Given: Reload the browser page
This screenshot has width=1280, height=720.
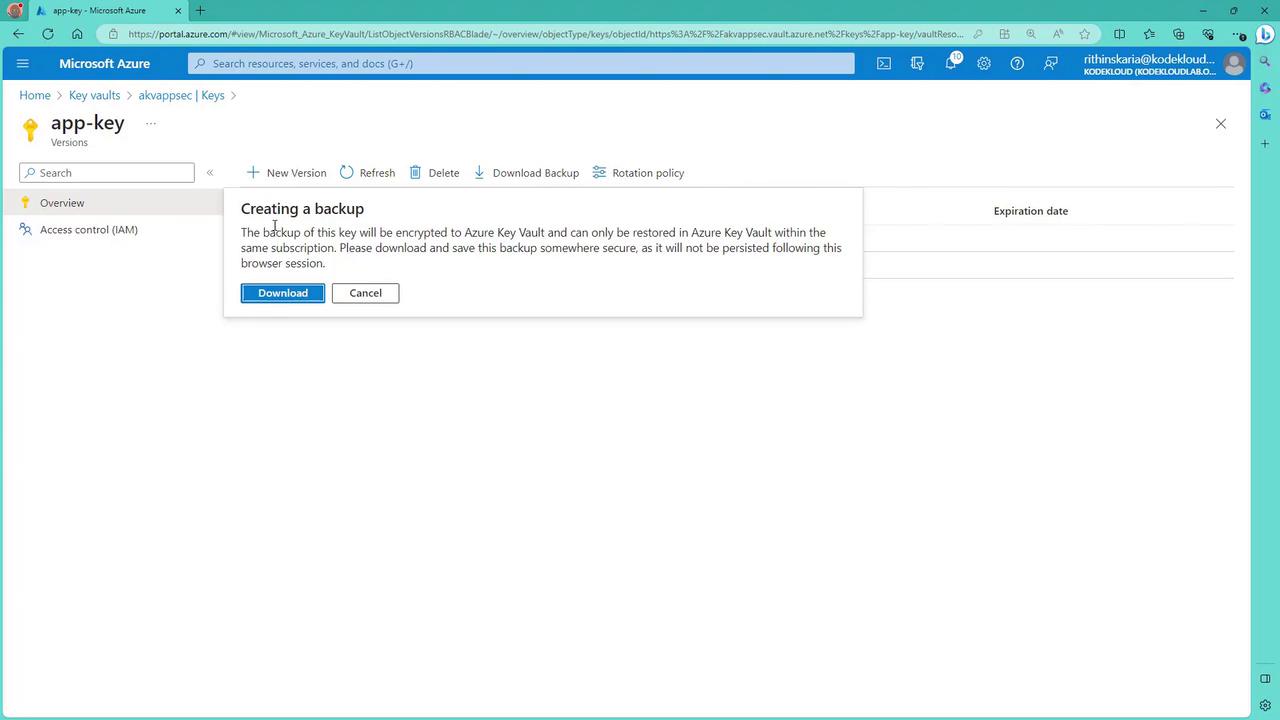Looking at the screenshot, I should (48, 34).
